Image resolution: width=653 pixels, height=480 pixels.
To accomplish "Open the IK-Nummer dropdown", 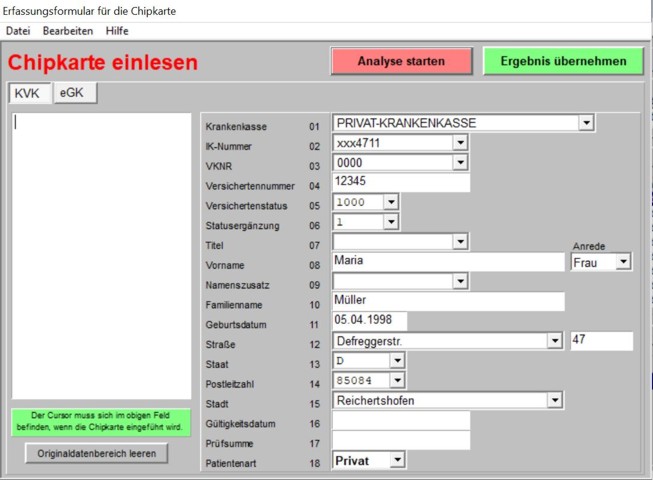I will [460, 143].
